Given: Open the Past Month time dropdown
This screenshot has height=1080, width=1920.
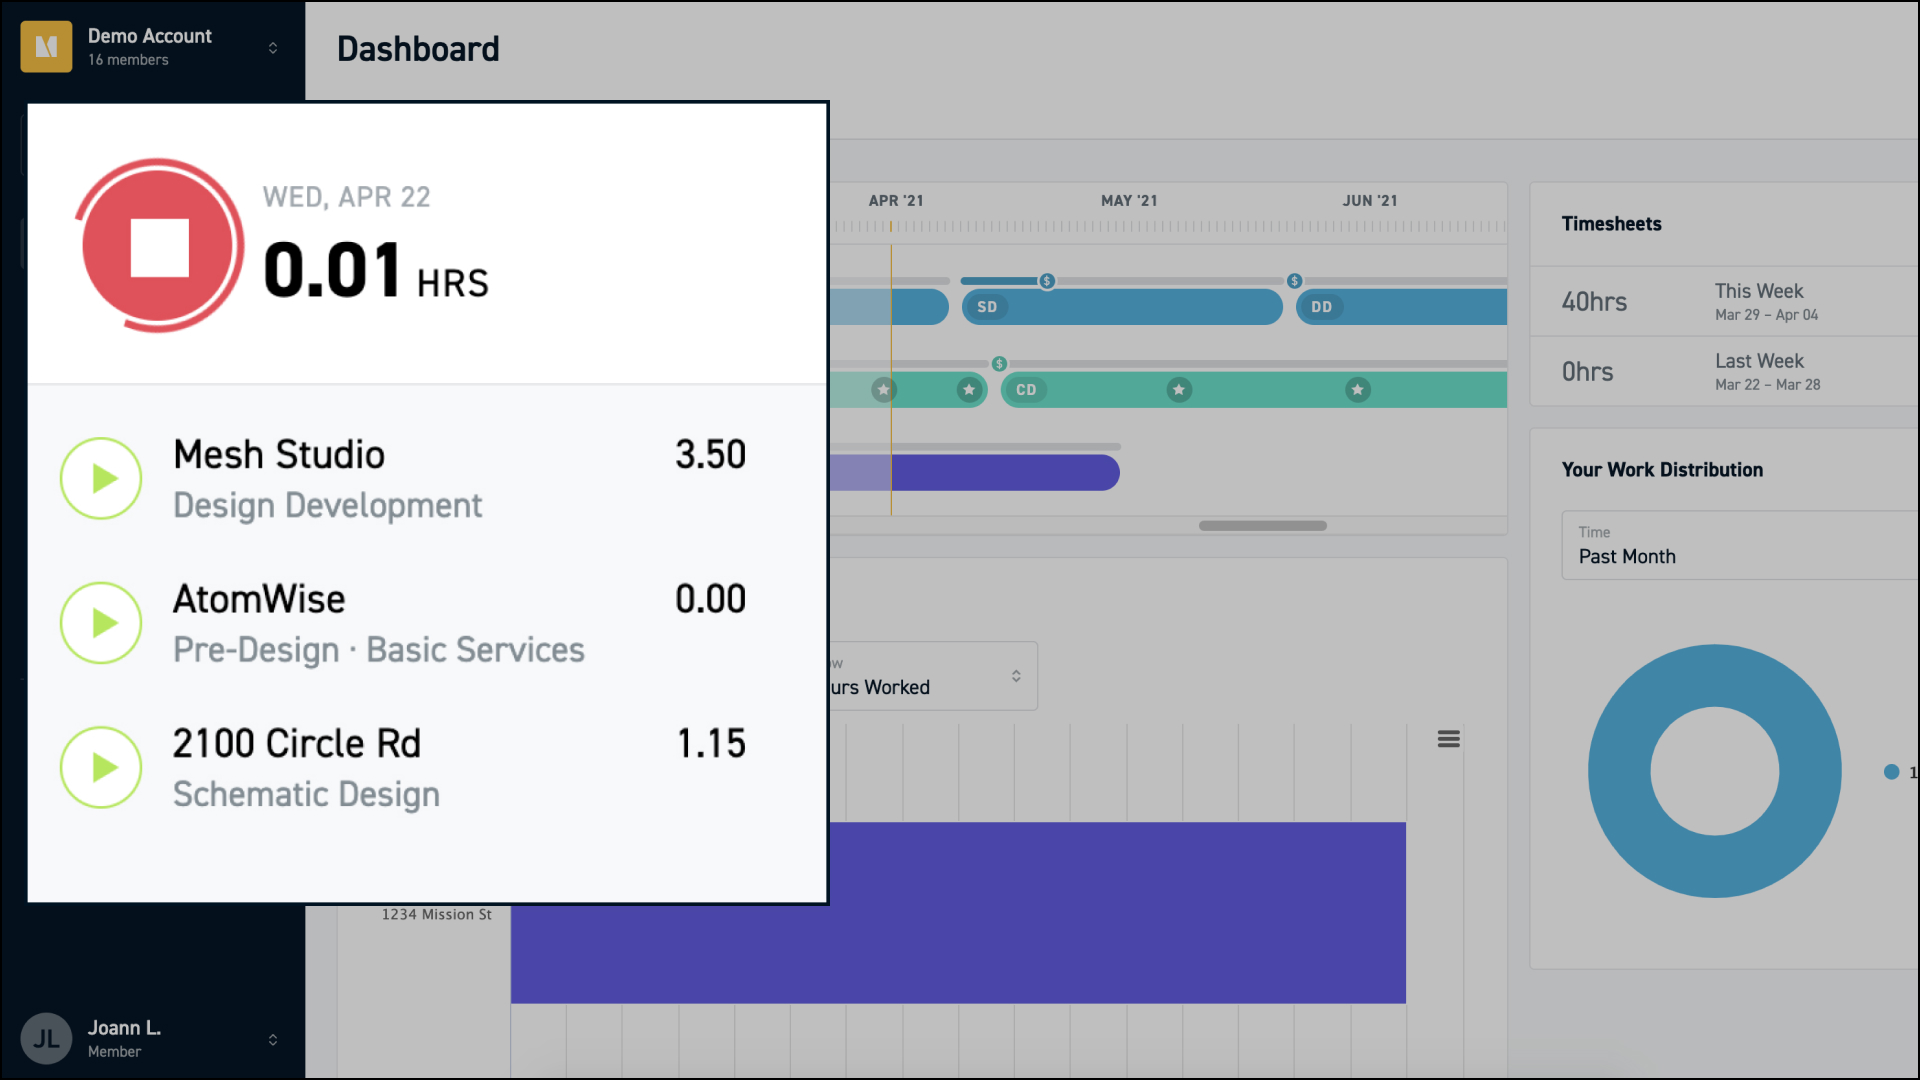Looking at the screenshot, I should click(1740, 546).
